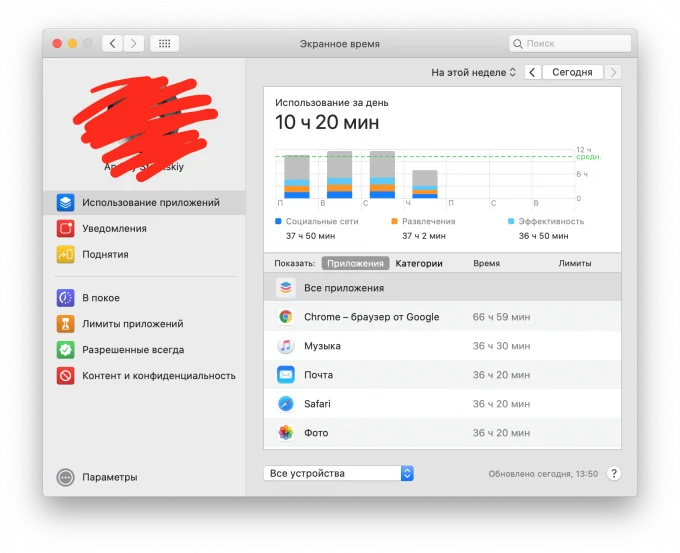
Task: Go to next day with right chevron
Action: click(x=613, y=72)
